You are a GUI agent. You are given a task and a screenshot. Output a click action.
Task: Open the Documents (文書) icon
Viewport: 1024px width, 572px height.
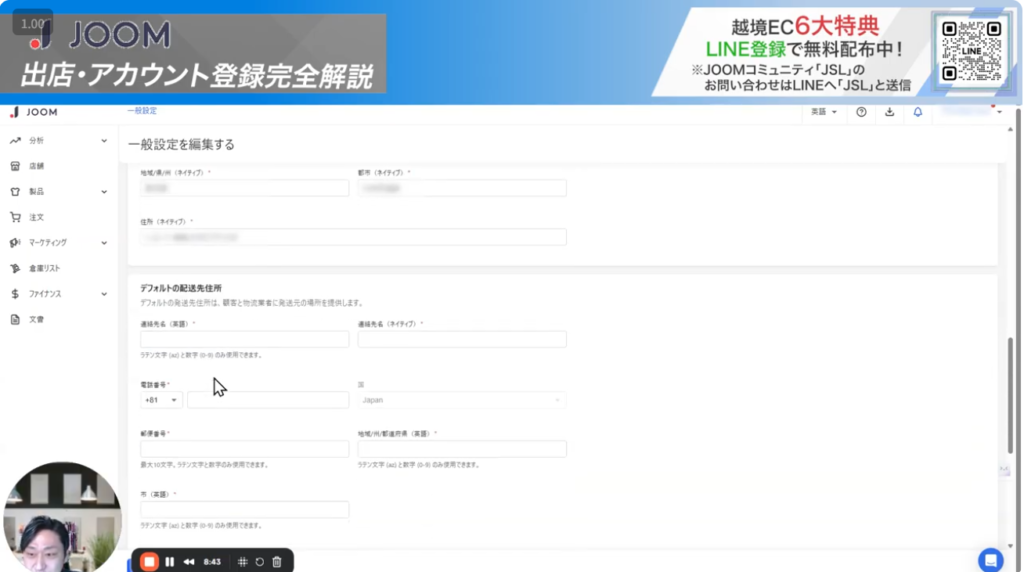coord(15,320)
